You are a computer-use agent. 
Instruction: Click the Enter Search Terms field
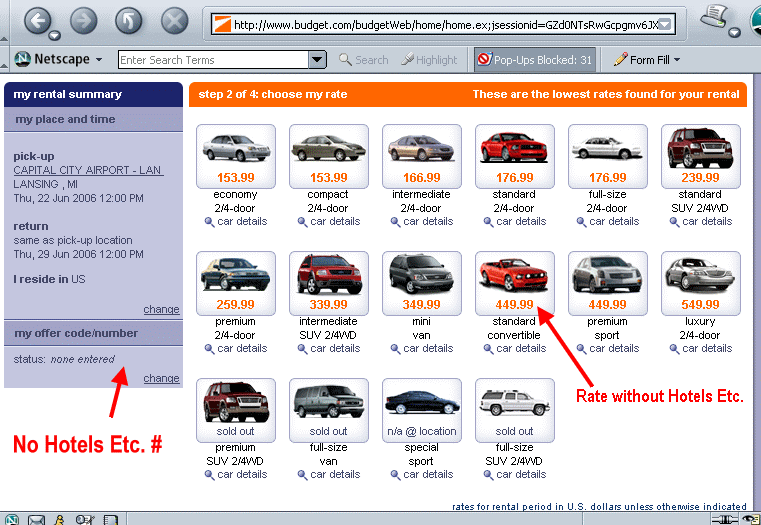coord(213,60)
